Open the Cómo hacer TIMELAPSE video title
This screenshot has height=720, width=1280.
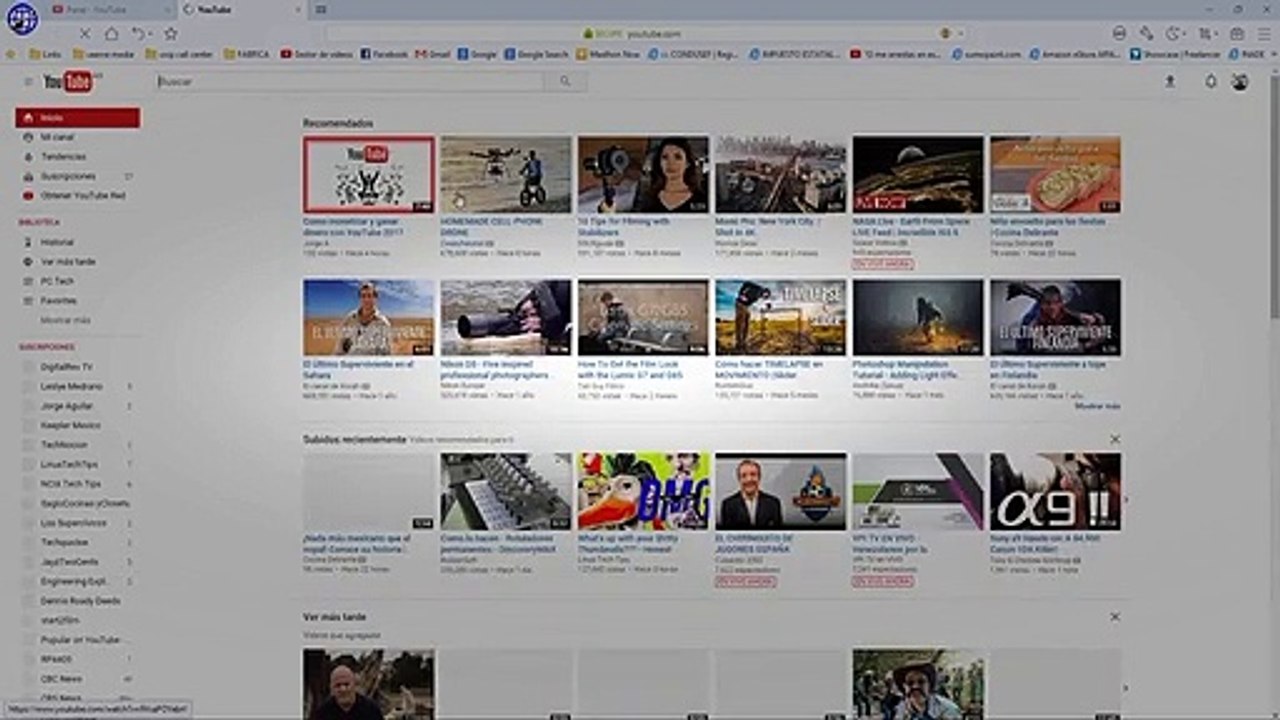(768, 370)
